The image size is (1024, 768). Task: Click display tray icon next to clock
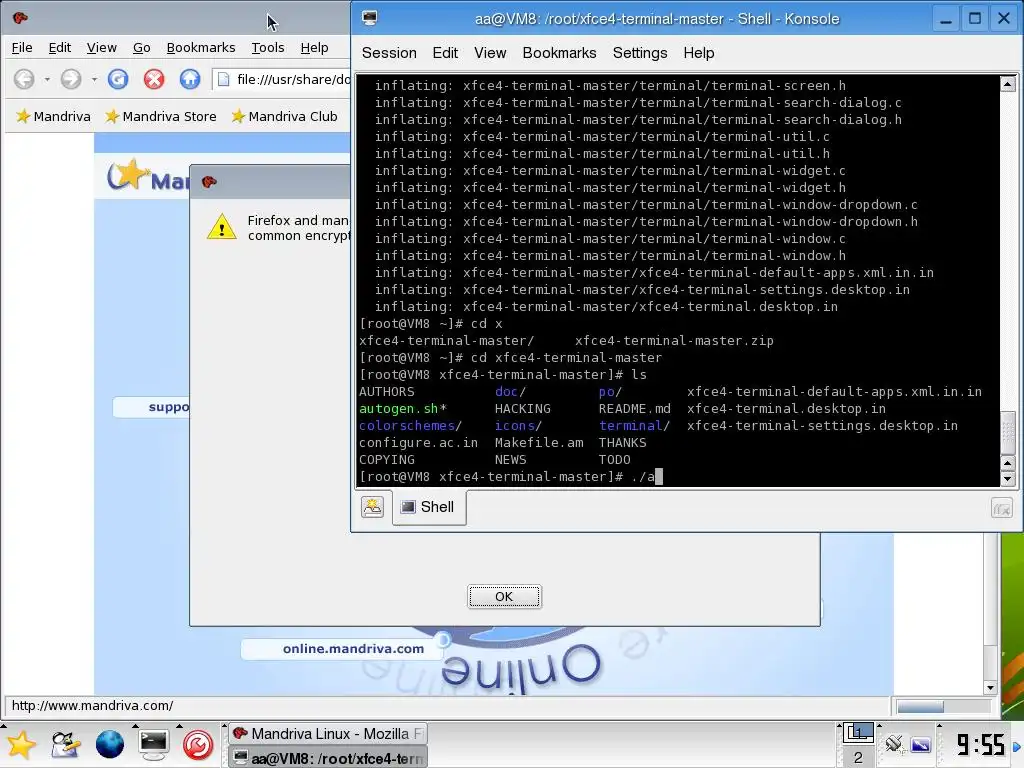pyautogui.click(x=921, y=744)
